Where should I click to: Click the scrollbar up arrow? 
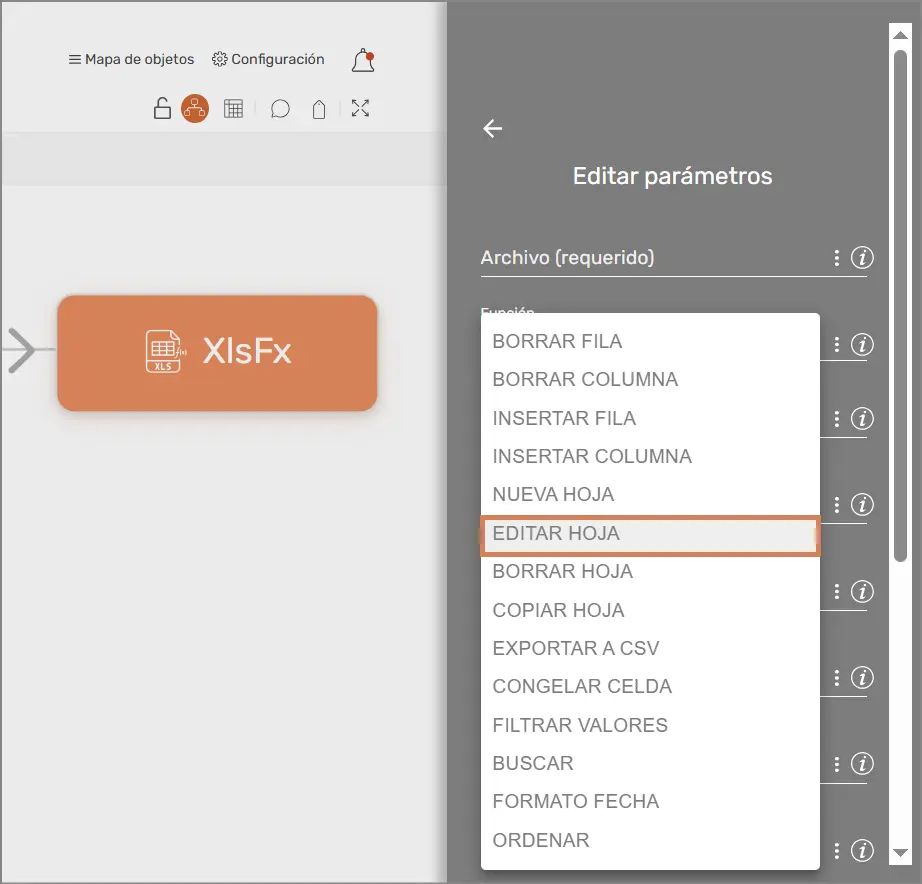click(x=900, y=35)
